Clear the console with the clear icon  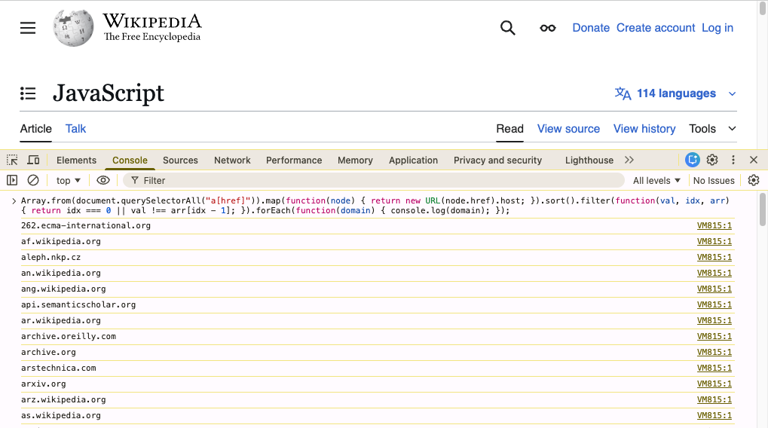pyautogui.click(x=33, y=181)
